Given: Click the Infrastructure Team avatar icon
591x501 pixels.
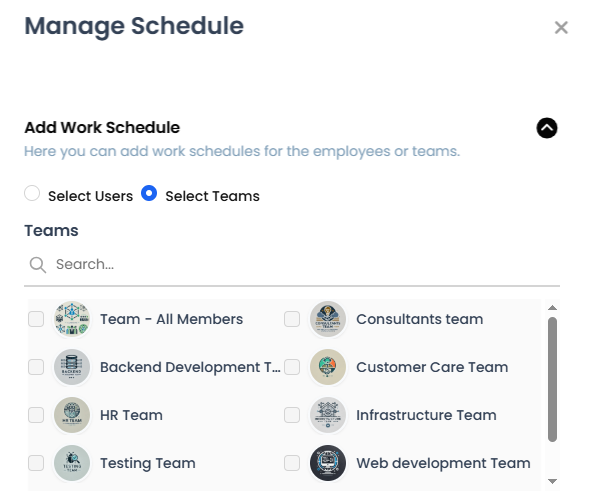Looking at the screenshot, I should click(x=328, y=415).
